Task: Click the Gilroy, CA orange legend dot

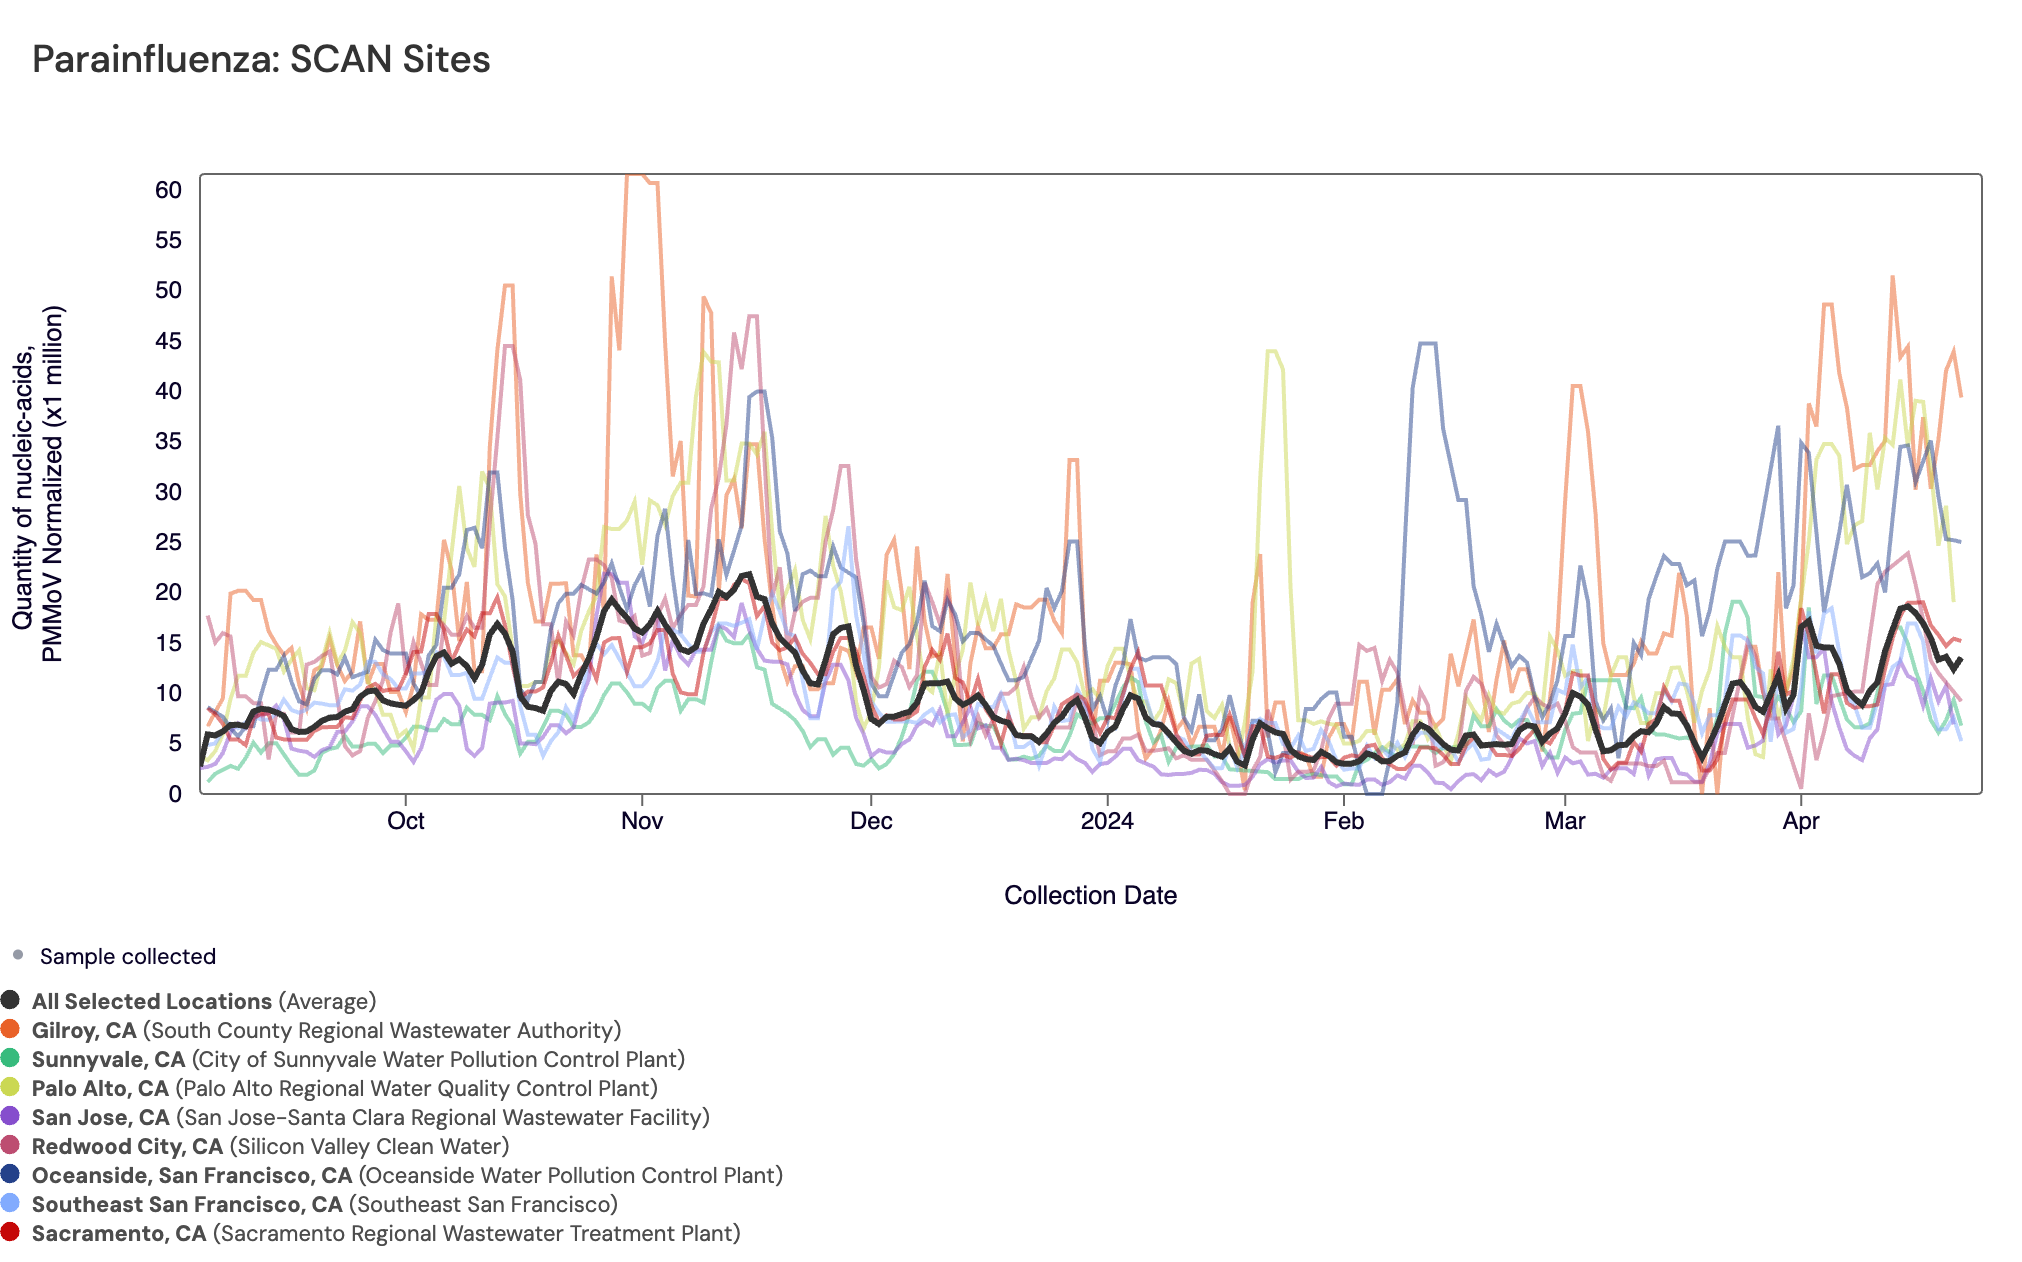Action: tap(10, 1029)
